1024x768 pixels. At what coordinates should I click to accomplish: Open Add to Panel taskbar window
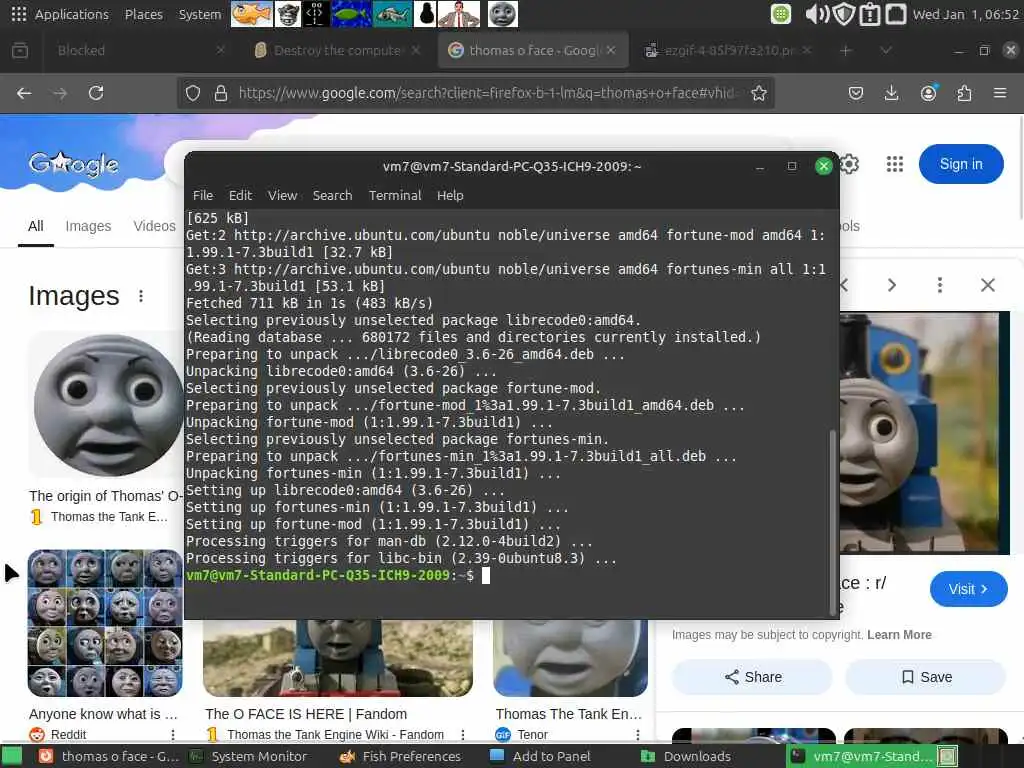[x=541, y=756]
